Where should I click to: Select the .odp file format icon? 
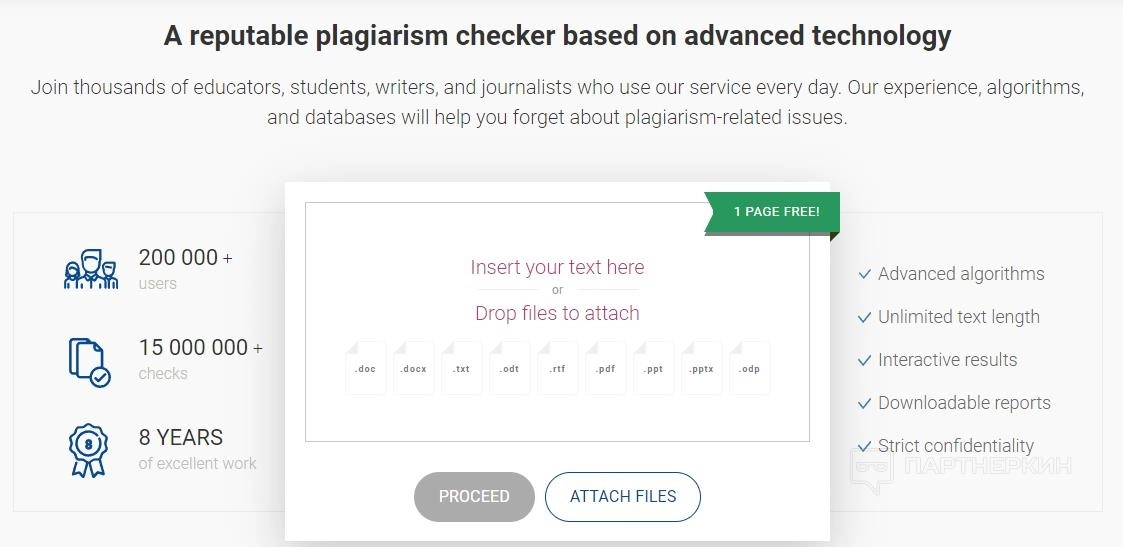pyautogui.click(x=750, y=369)
